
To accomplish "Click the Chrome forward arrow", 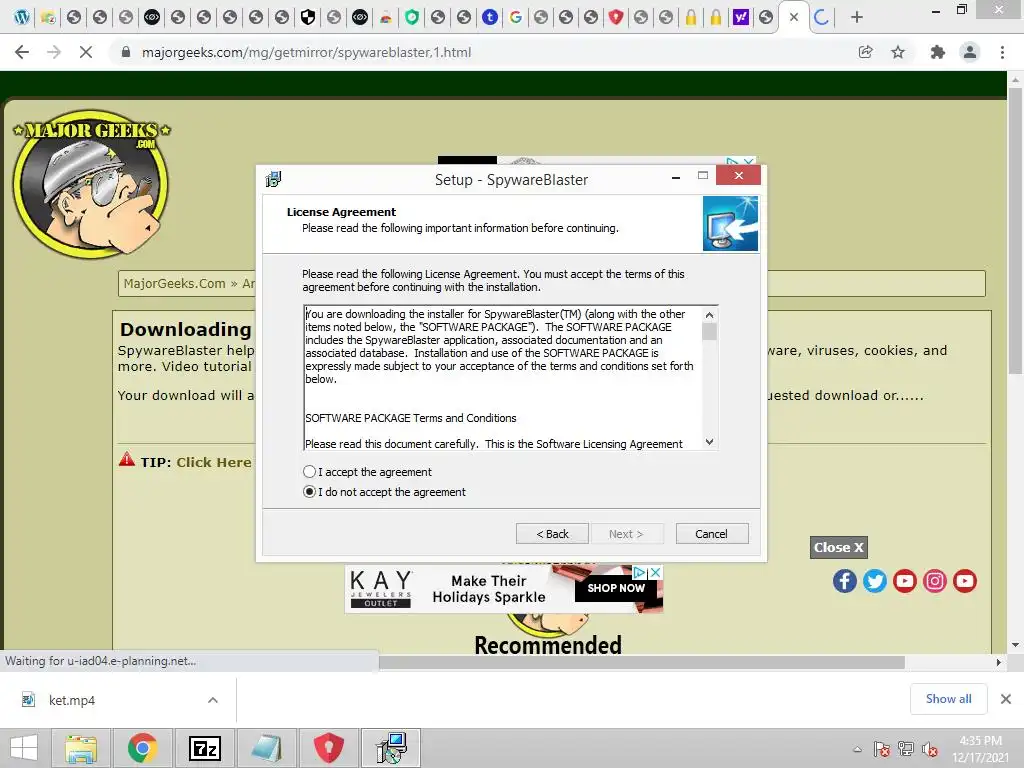I will (54, 52).
